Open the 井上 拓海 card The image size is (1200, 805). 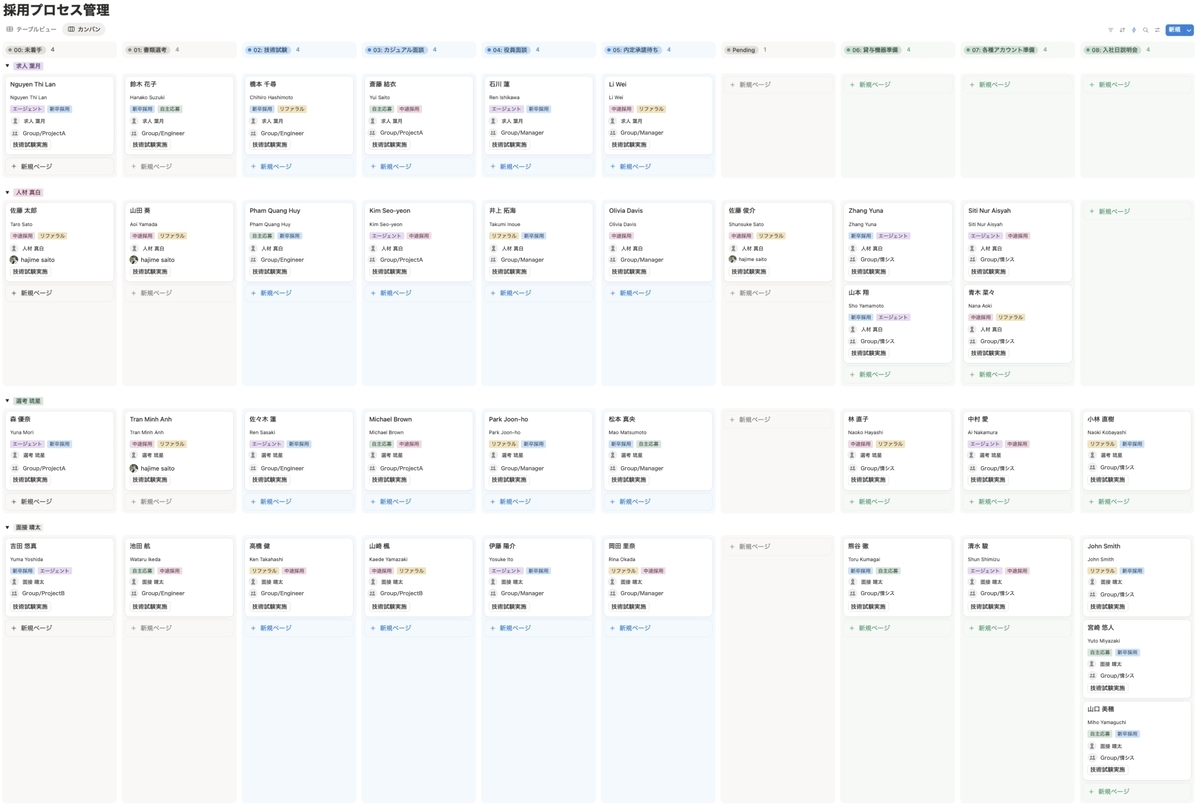click(x=539, y=241)
